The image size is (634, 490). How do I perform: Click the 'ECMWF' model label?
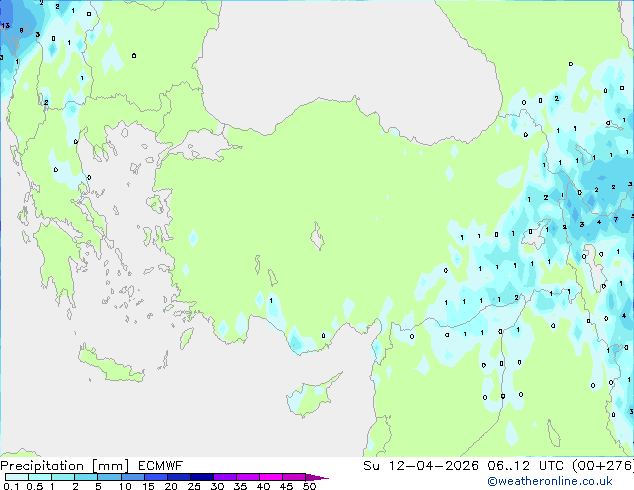click(161, 466)
